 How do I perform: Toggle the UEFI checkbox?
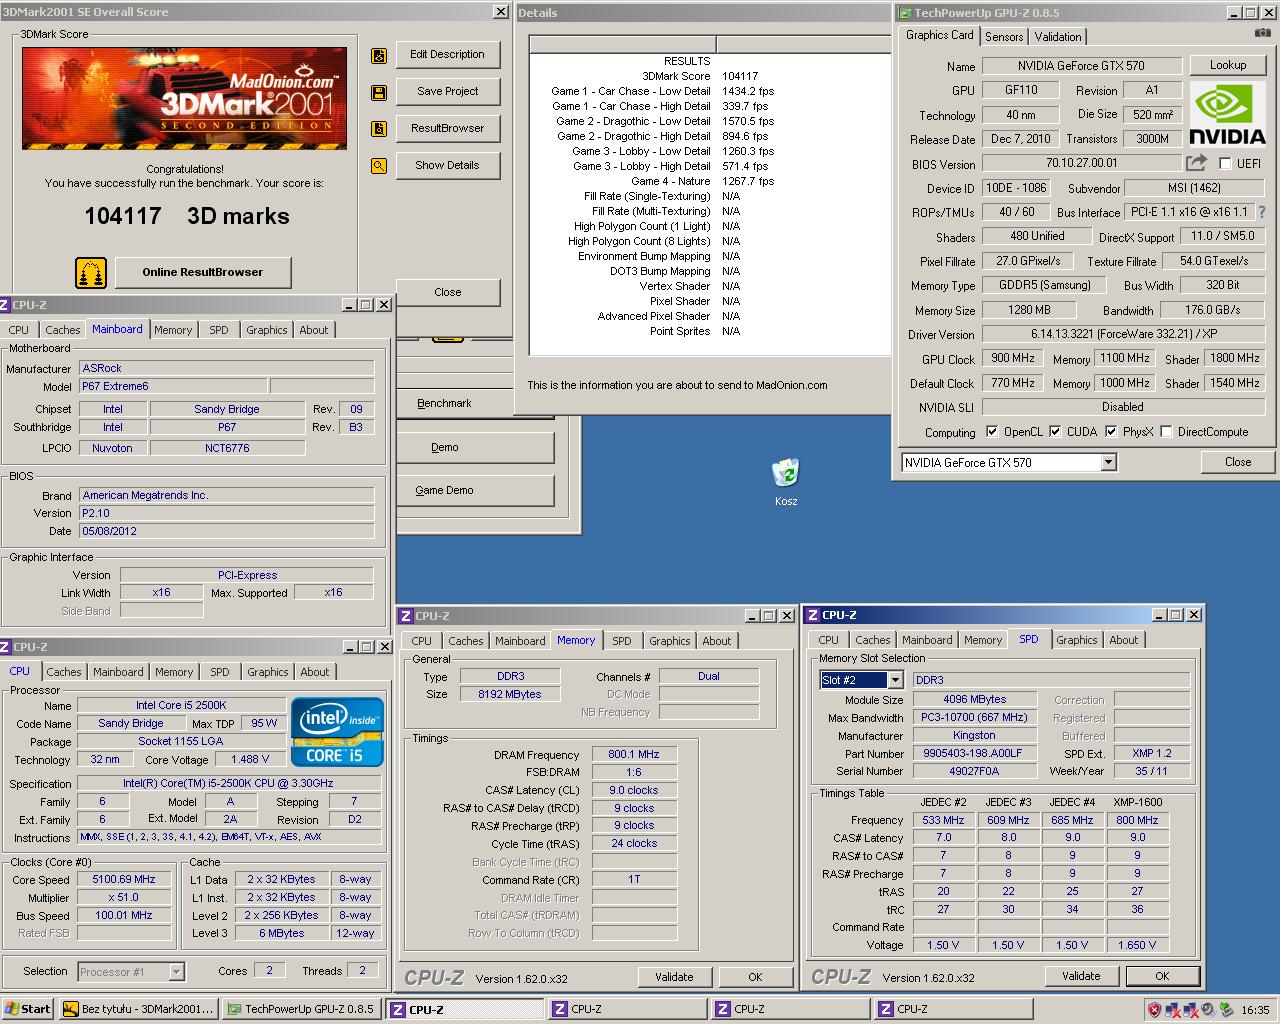[1225, 163]
